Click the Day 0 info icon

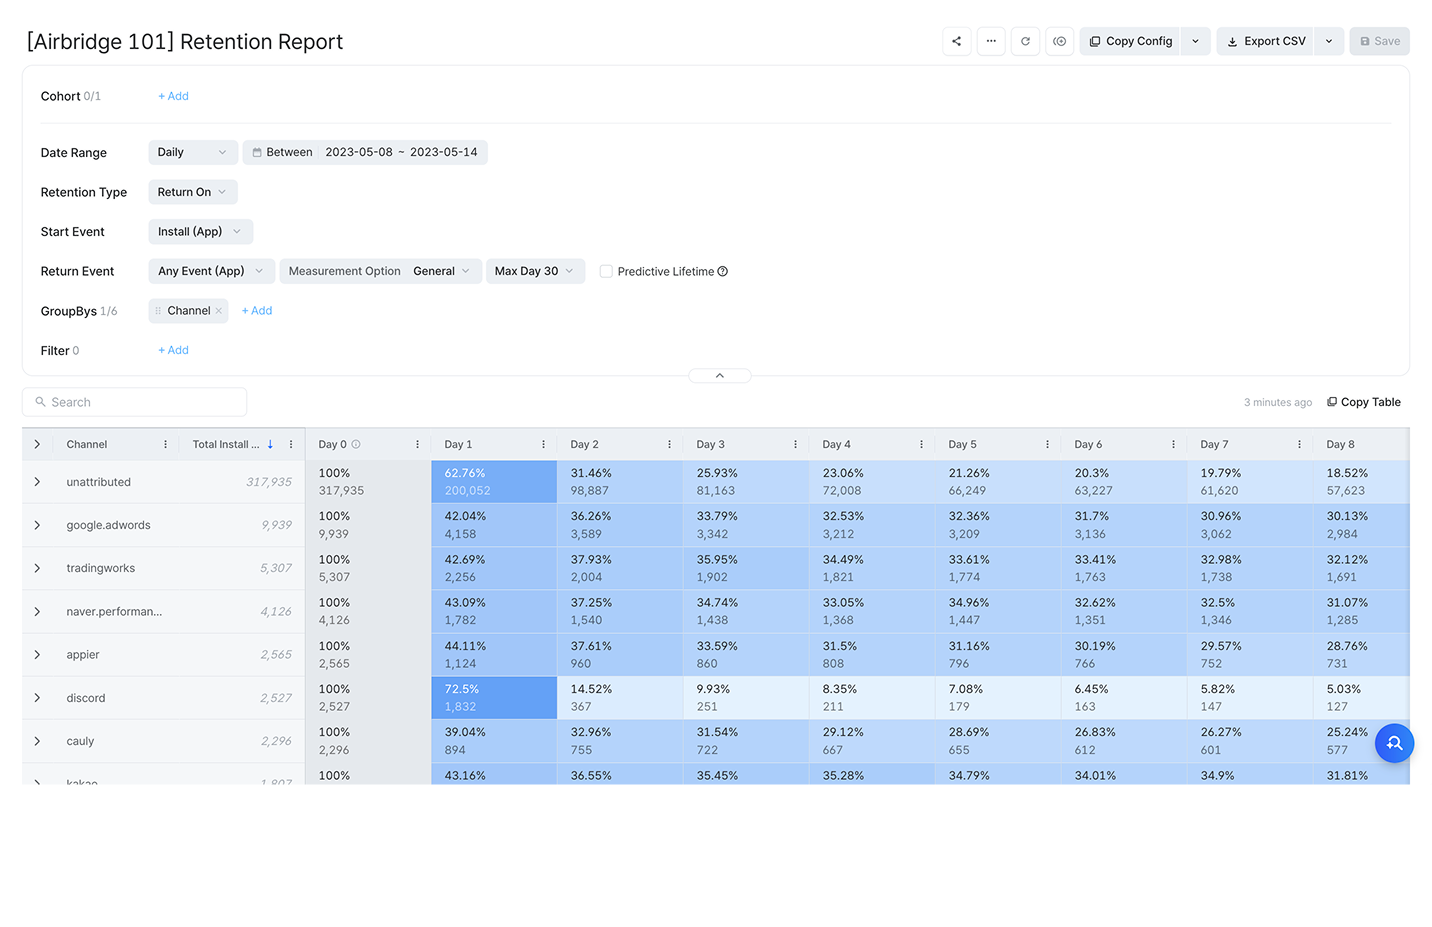click(356, 444)
